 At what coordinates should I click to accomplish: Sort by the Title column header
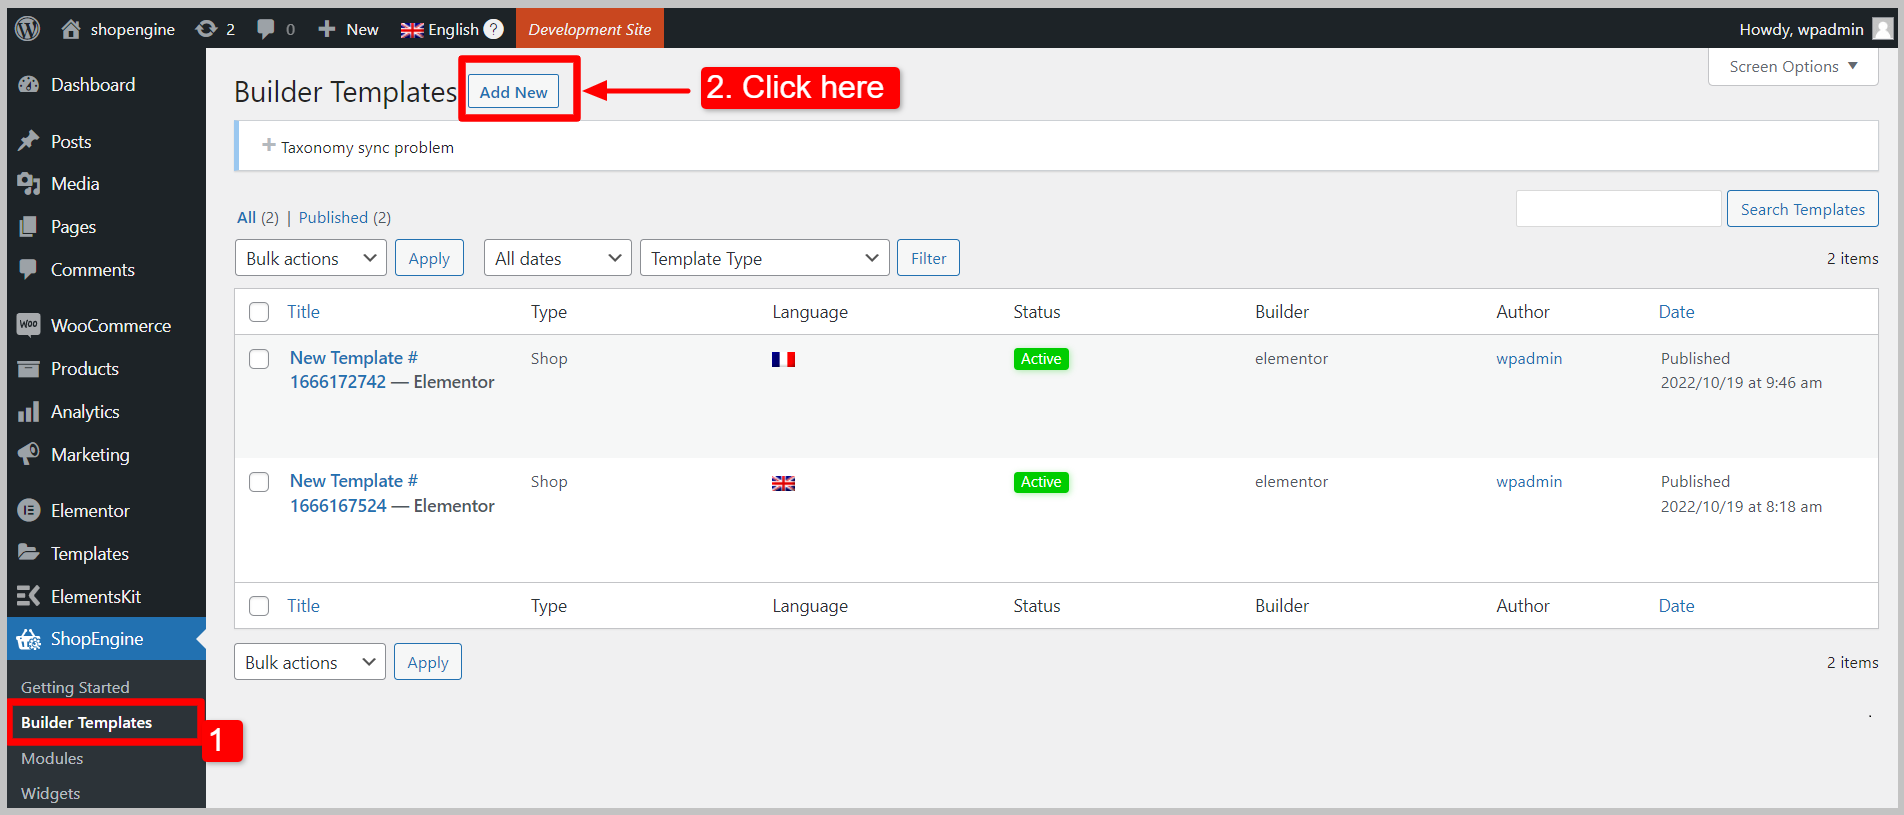(x=303, y=312)
